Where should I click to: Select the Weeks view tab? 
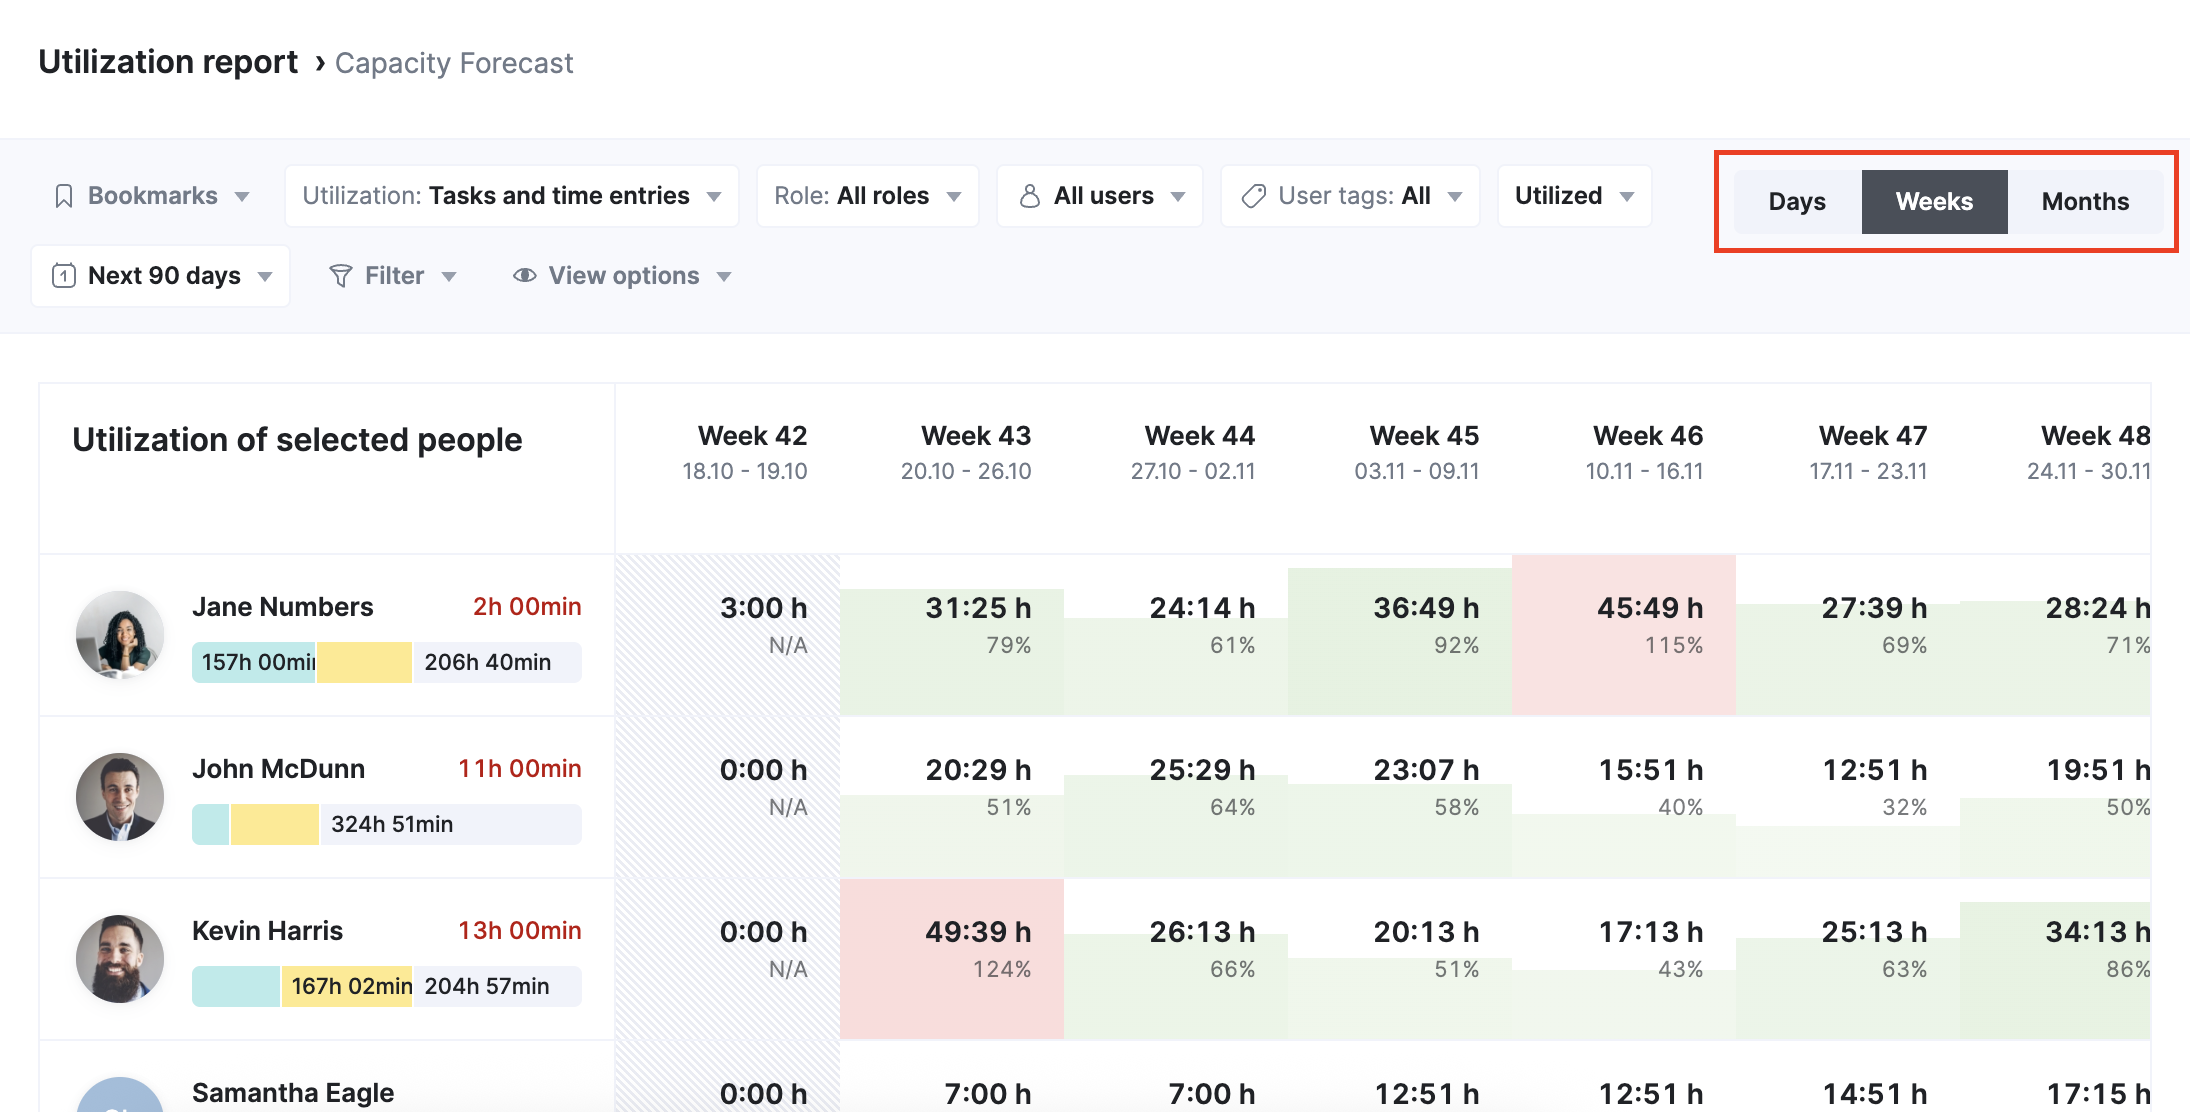point(1934,202)
